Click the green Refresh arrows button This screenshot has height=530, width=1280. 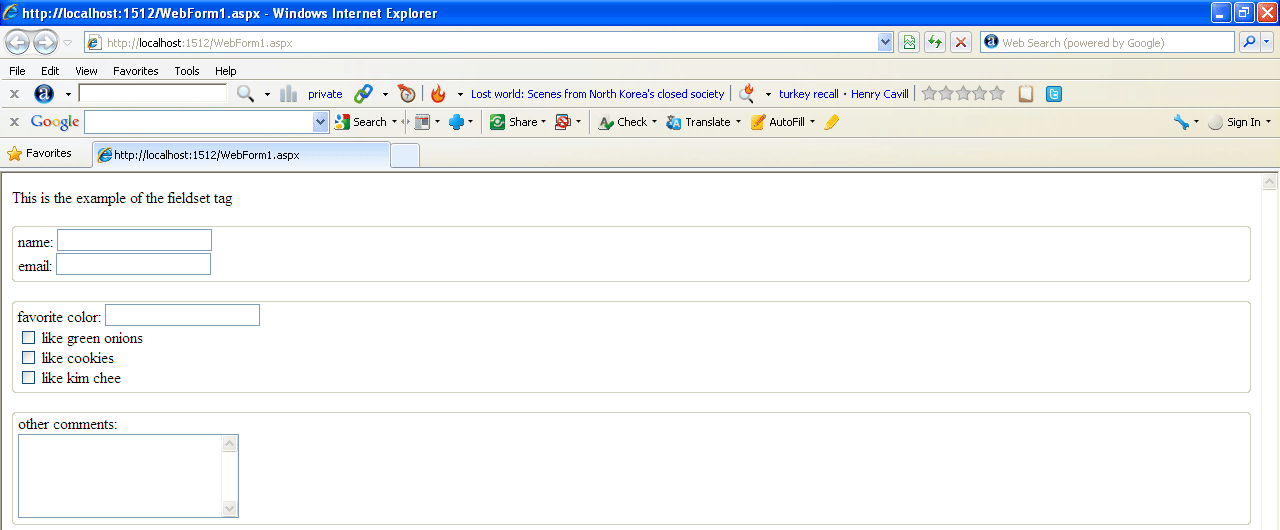[935, 42]
